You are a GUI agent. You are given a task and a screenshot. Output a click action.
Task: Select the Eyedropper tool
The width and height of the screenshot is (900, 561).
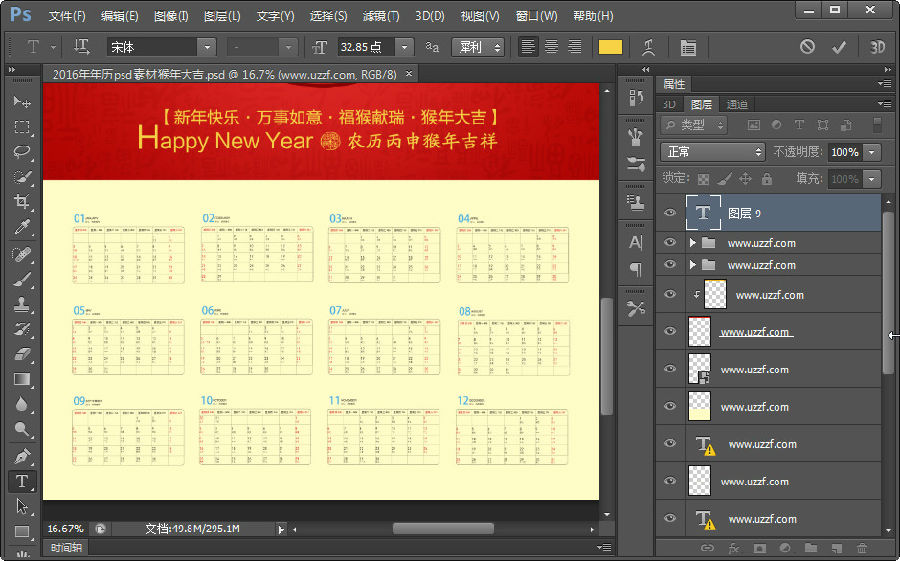tap(21, 228)
